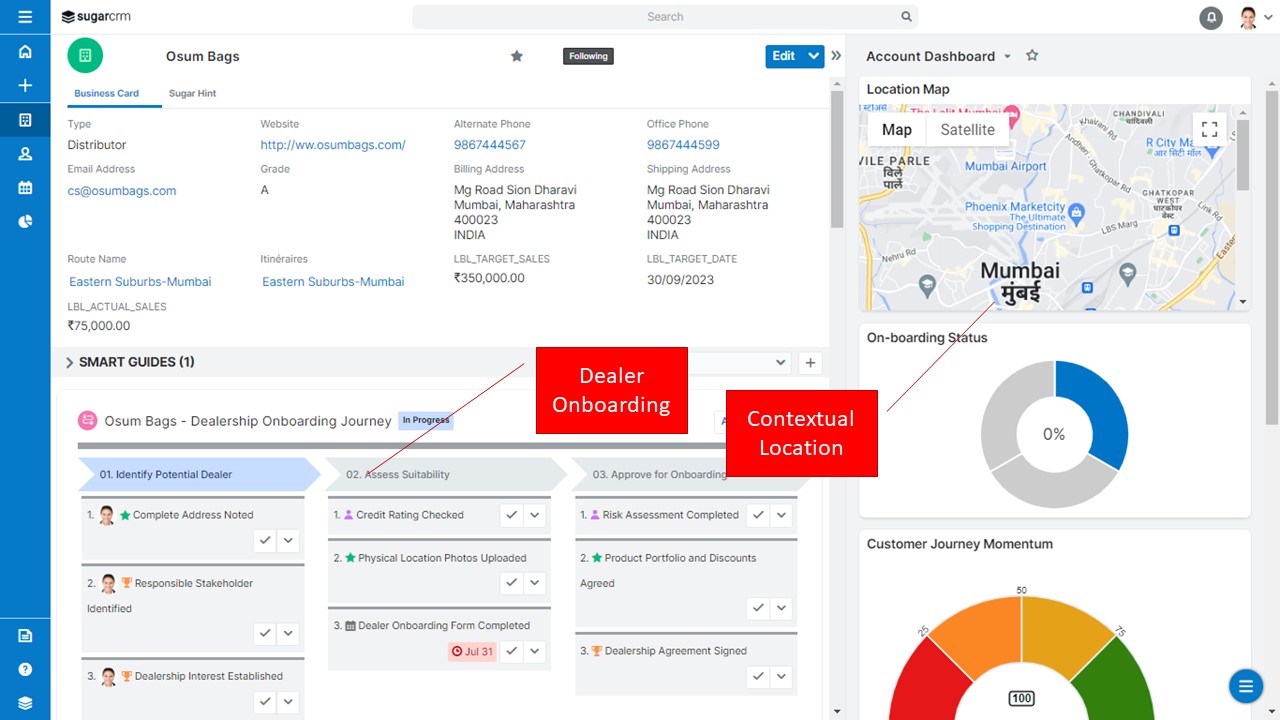Favorite the Account Dashboard star

tap(1032, 56)
